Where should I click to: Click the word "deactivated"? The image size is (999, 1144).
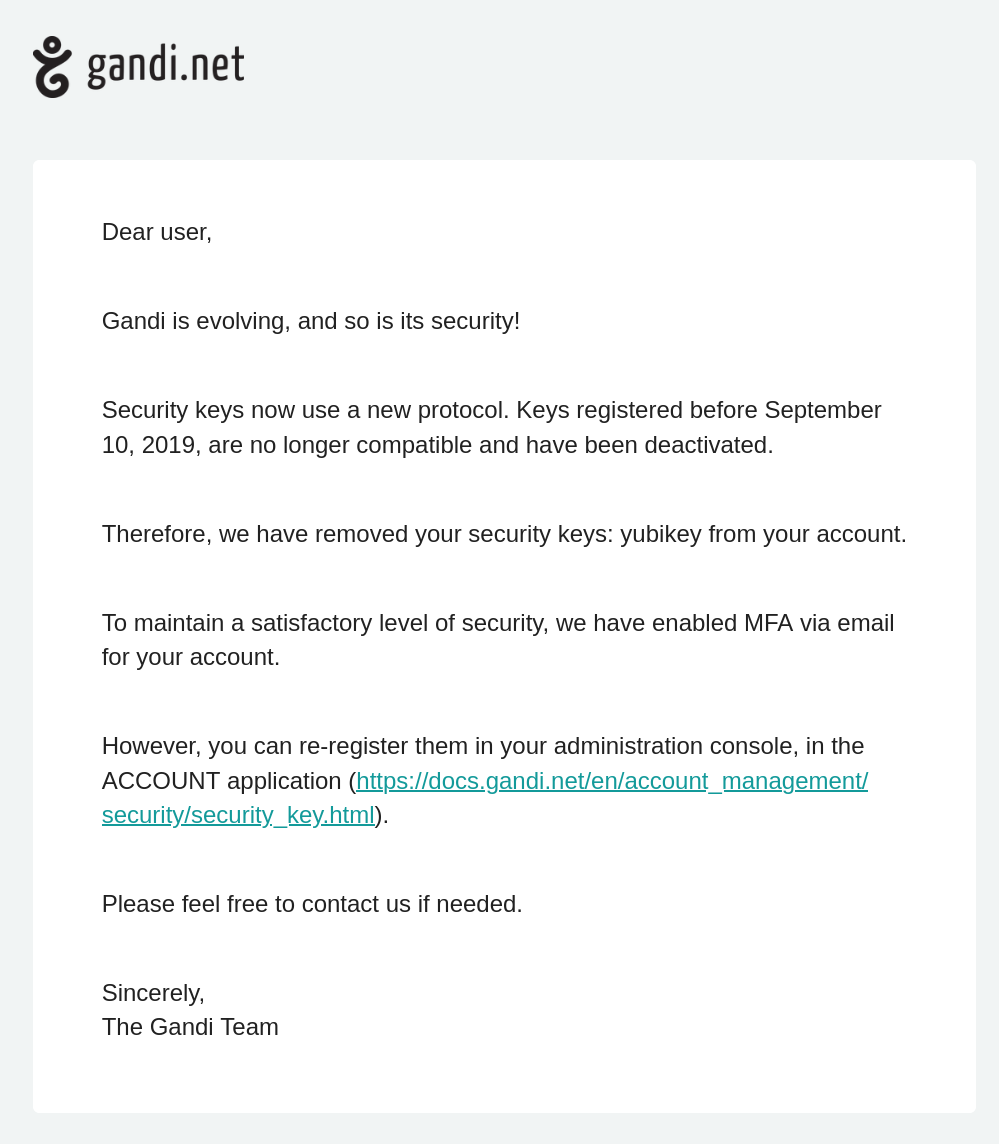pos(706,445)
